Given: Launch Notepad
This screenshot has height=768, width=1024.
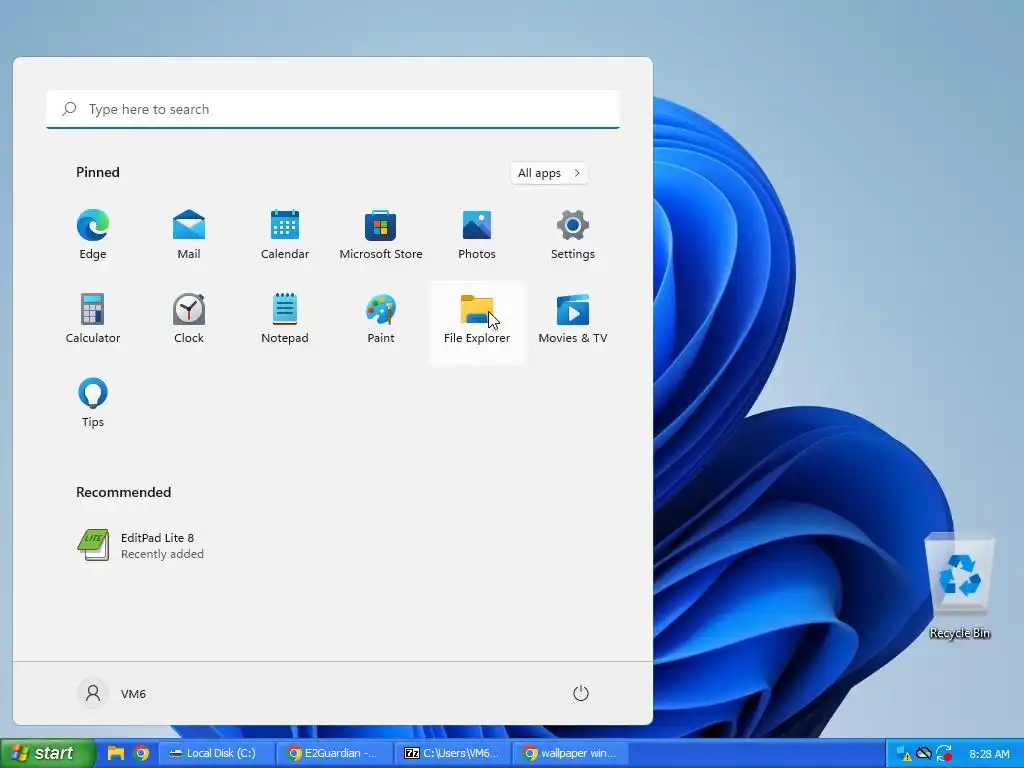Looking at the screenshot, I should tap(285, 319).
